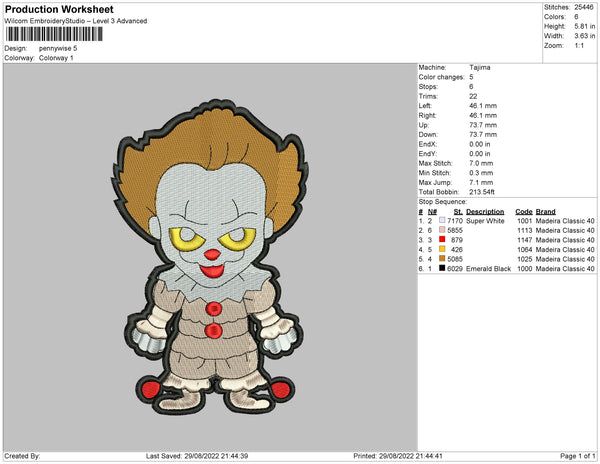This screenshot has height=464, width=600.
Task: Click the yellow swatch for thread 426
Action: point(442,249)
